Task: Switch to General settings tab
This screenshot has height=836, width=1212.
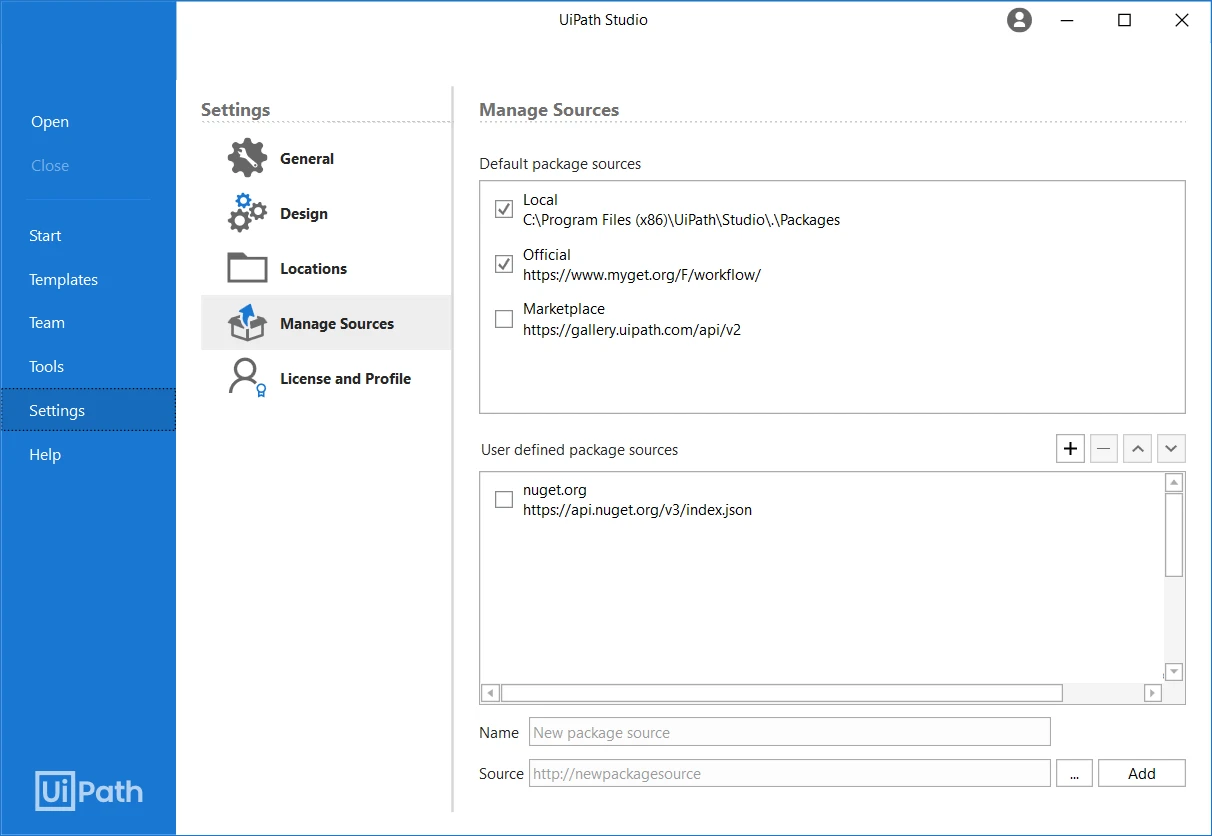Action: [326, 158]
